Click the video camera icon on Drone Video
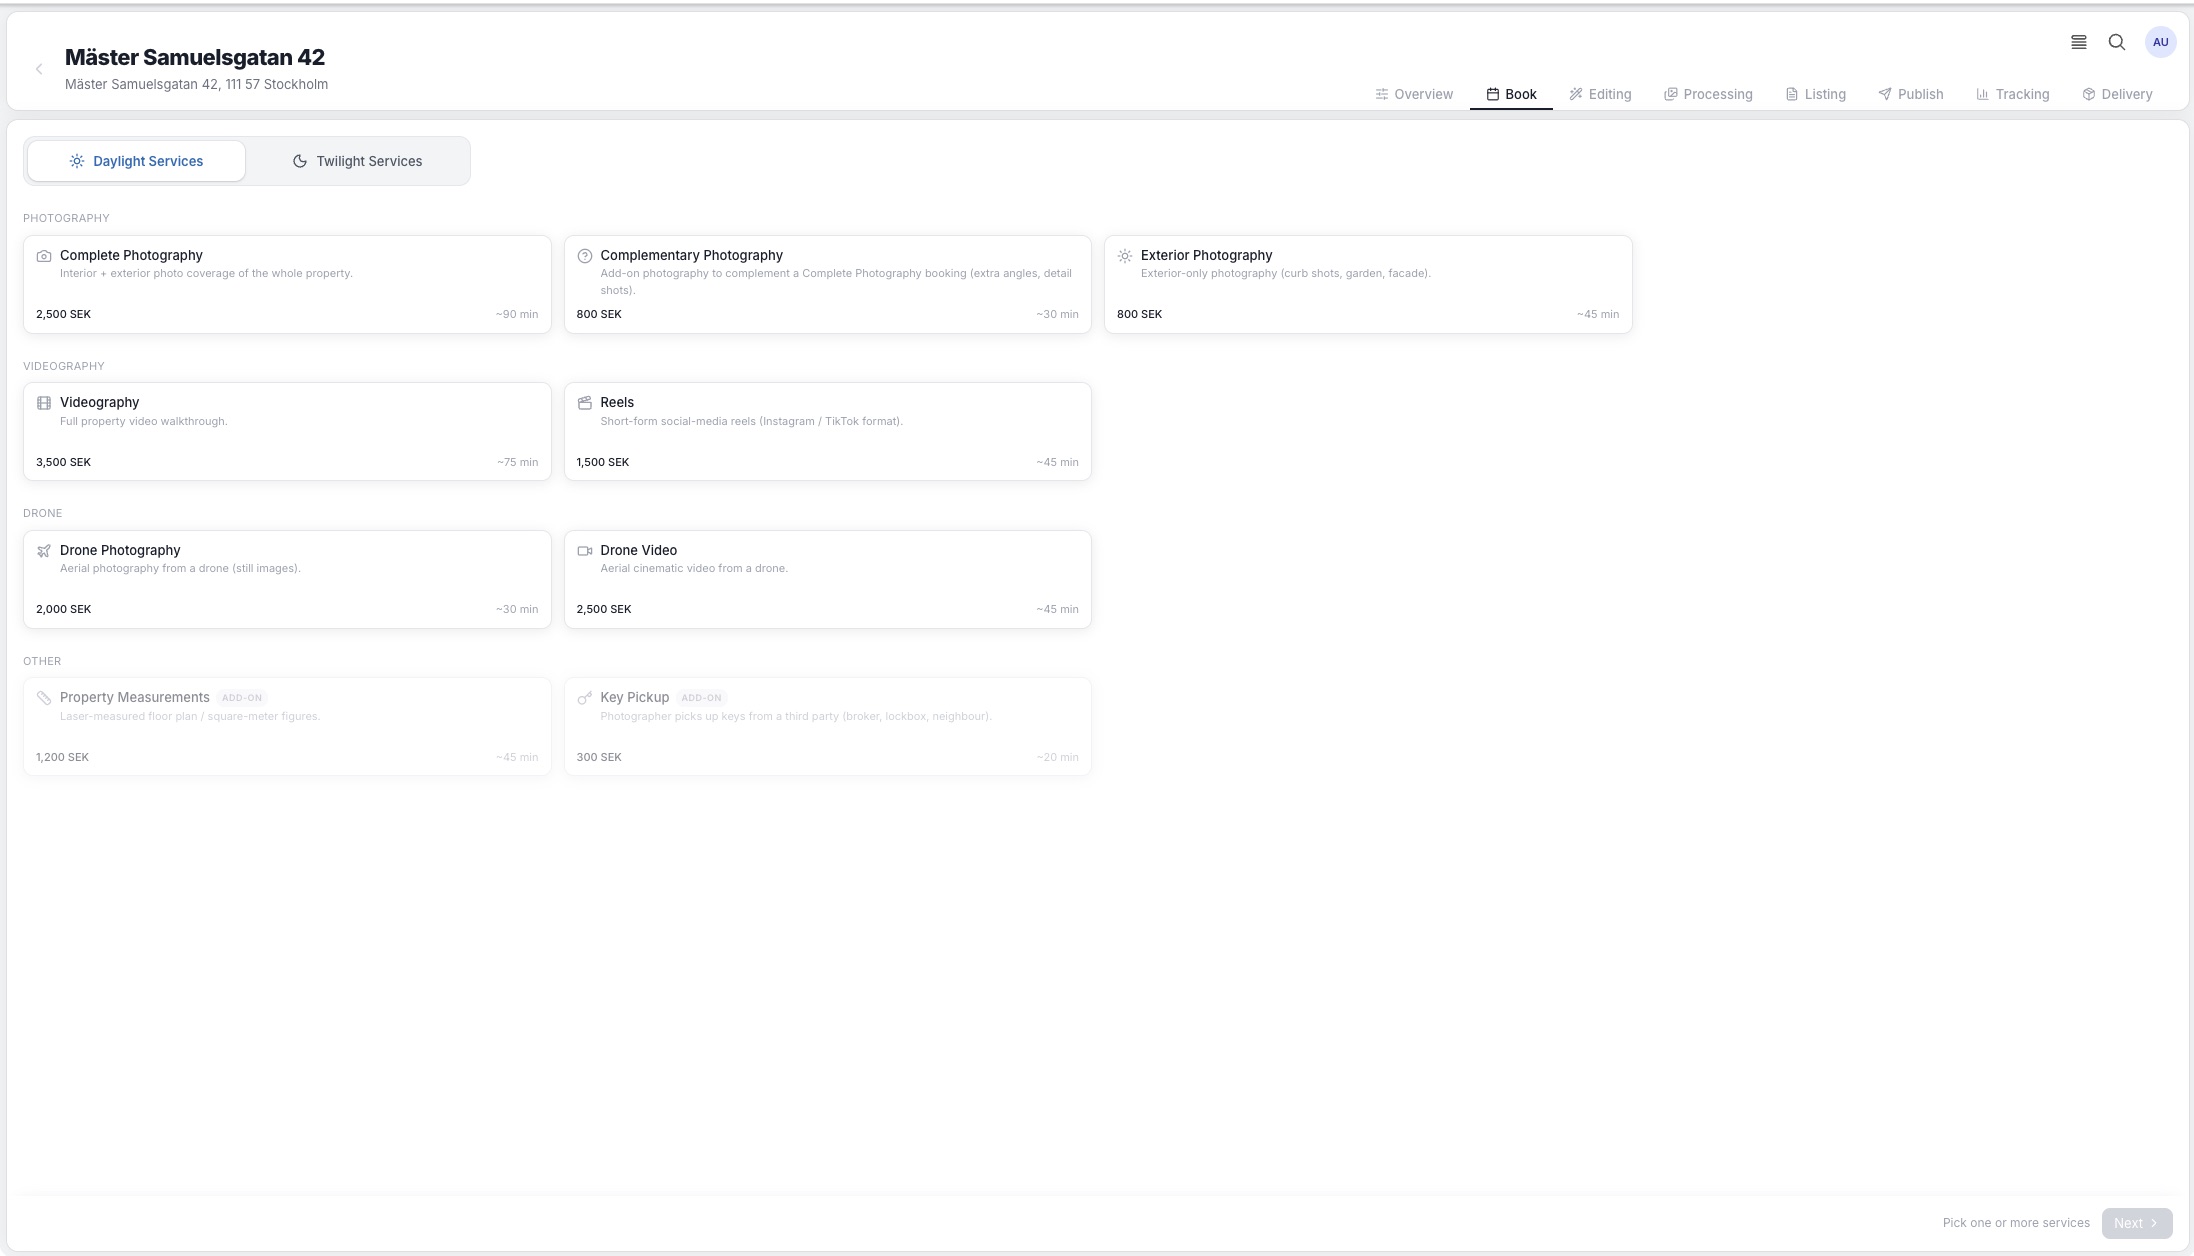Viewport: 2194px width, 1256px height. (585, 551)
